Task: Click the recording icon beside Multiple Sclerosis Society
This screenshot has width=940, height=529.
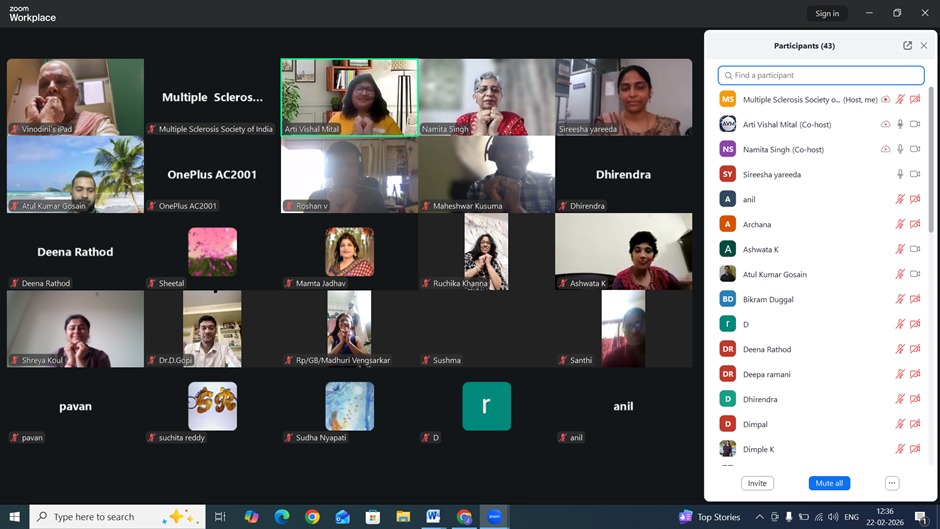Action: point(886,99)
